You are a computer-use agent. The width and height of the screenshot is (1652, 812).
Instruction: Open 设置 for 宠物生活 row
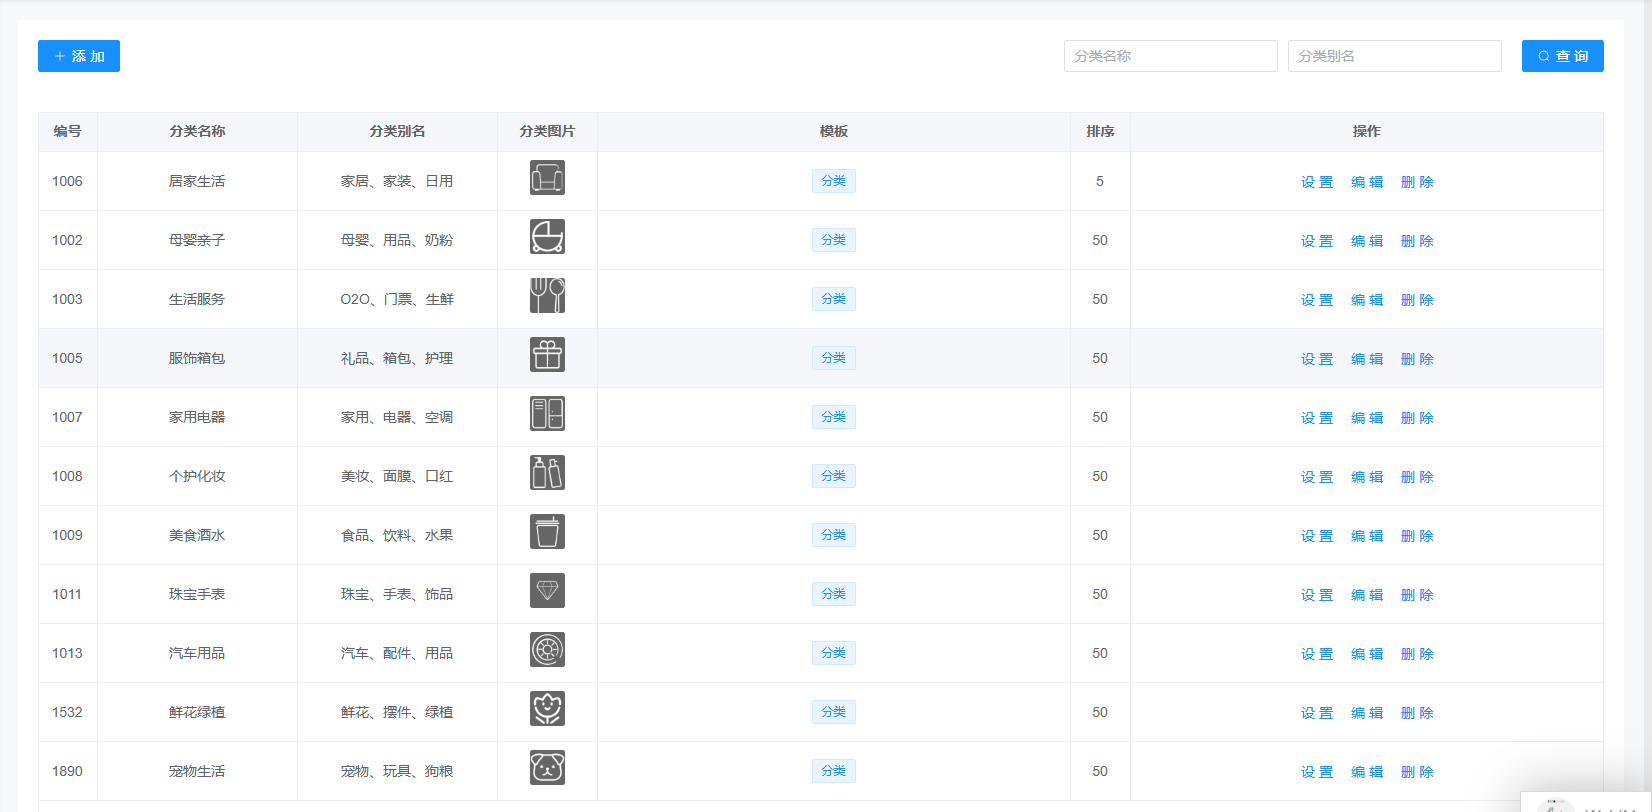(x=1317, y=772)
